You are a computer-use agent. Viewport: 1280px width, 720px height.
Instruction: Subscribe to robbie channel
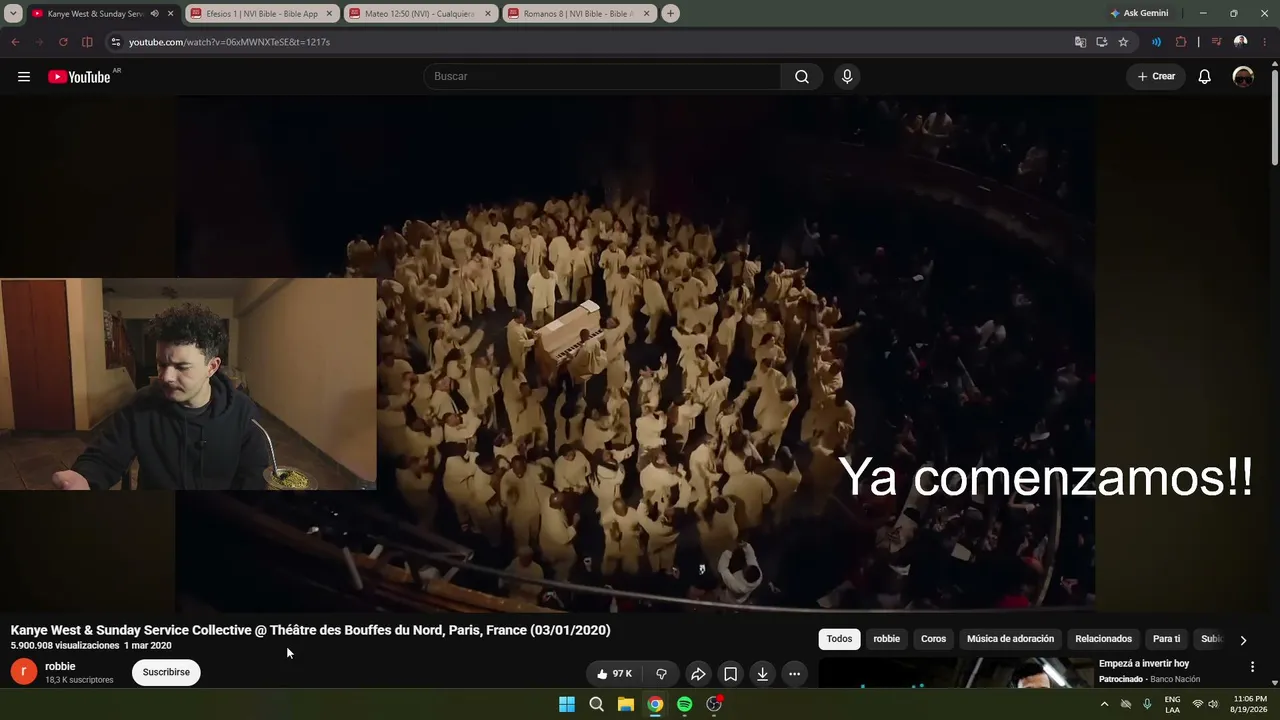pos(166,672)
